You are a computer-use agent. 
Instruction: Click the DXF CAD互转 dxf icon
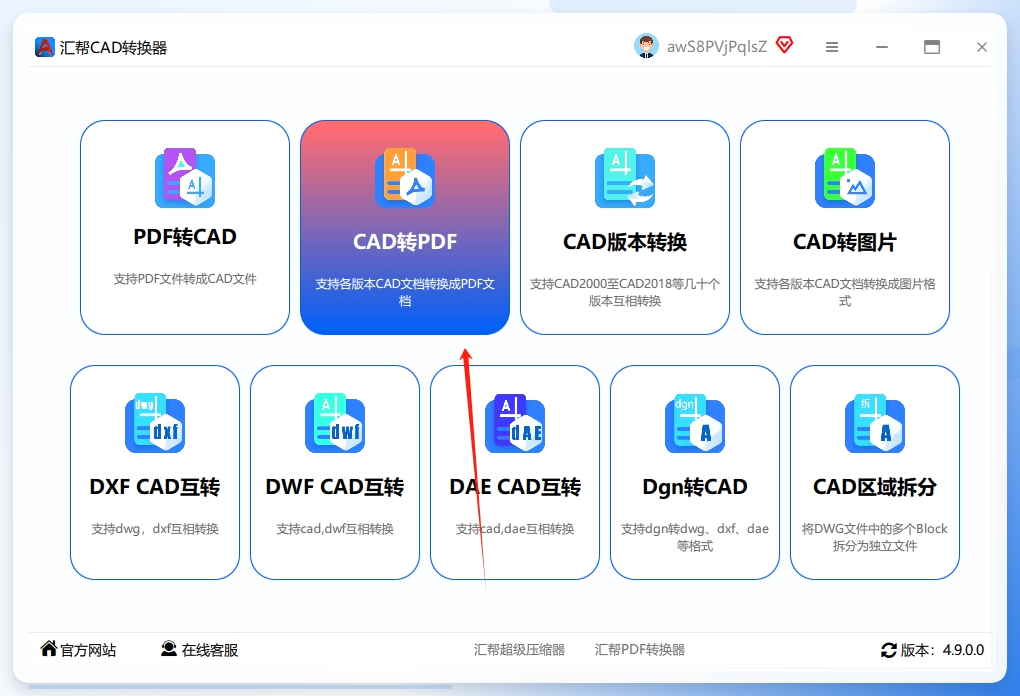point(155,423)
